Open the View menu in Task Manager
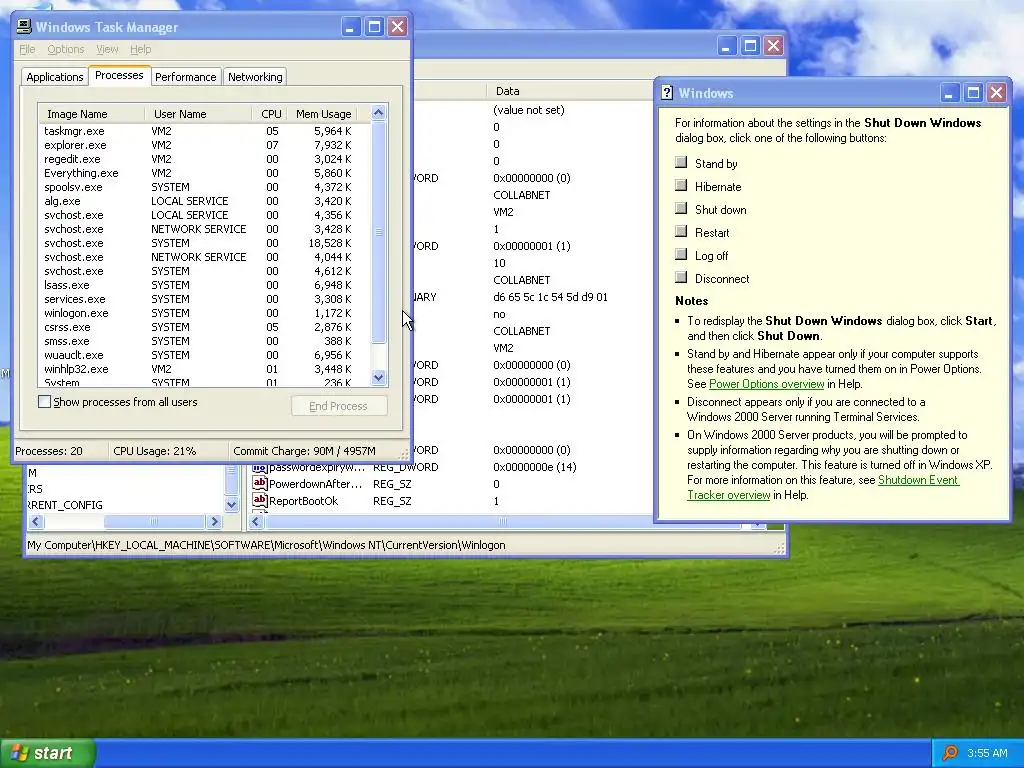Screen dimensions: 1024x768 coord(107,49)
